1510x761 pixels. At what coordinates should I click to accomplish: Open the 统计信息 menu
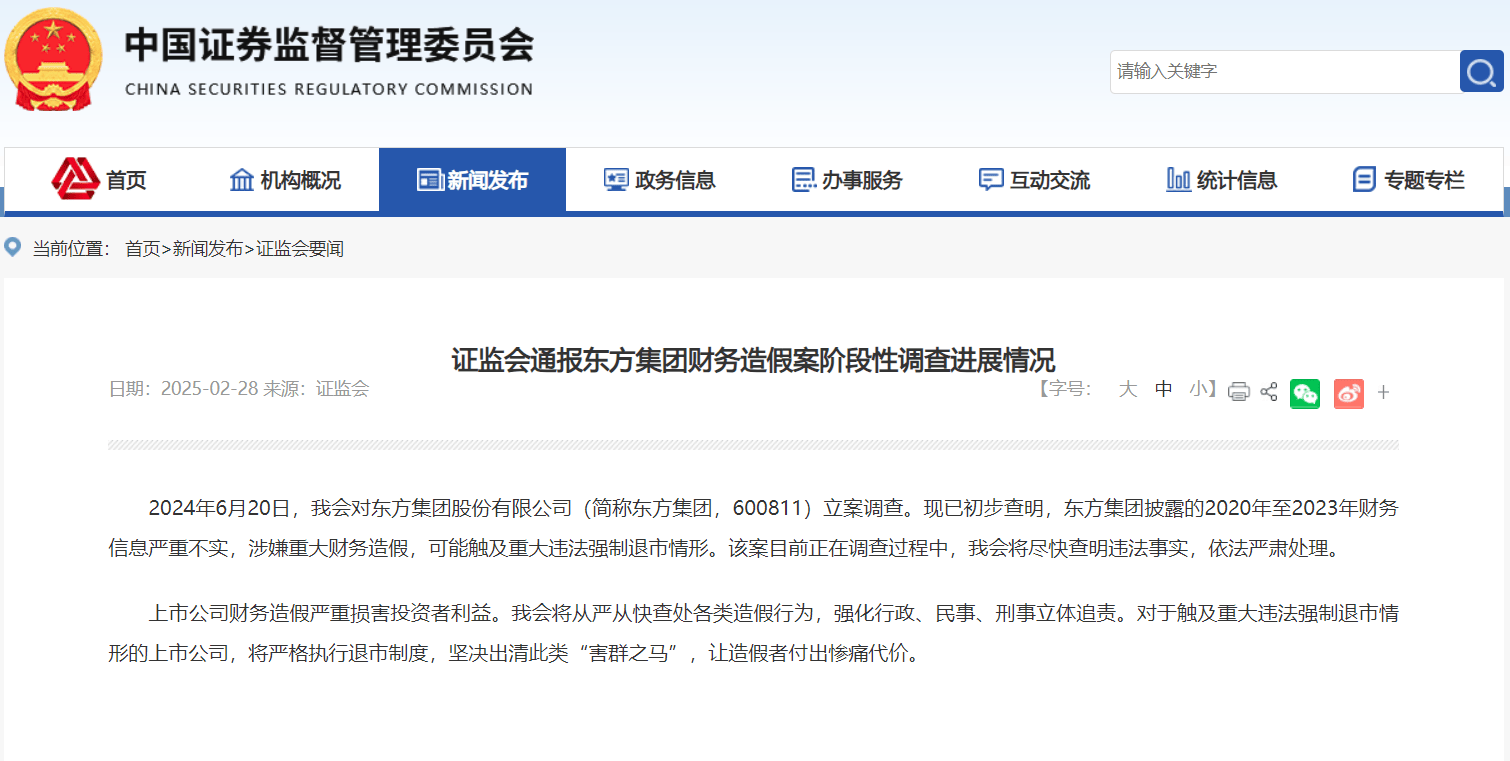[x=1221, y=180]
